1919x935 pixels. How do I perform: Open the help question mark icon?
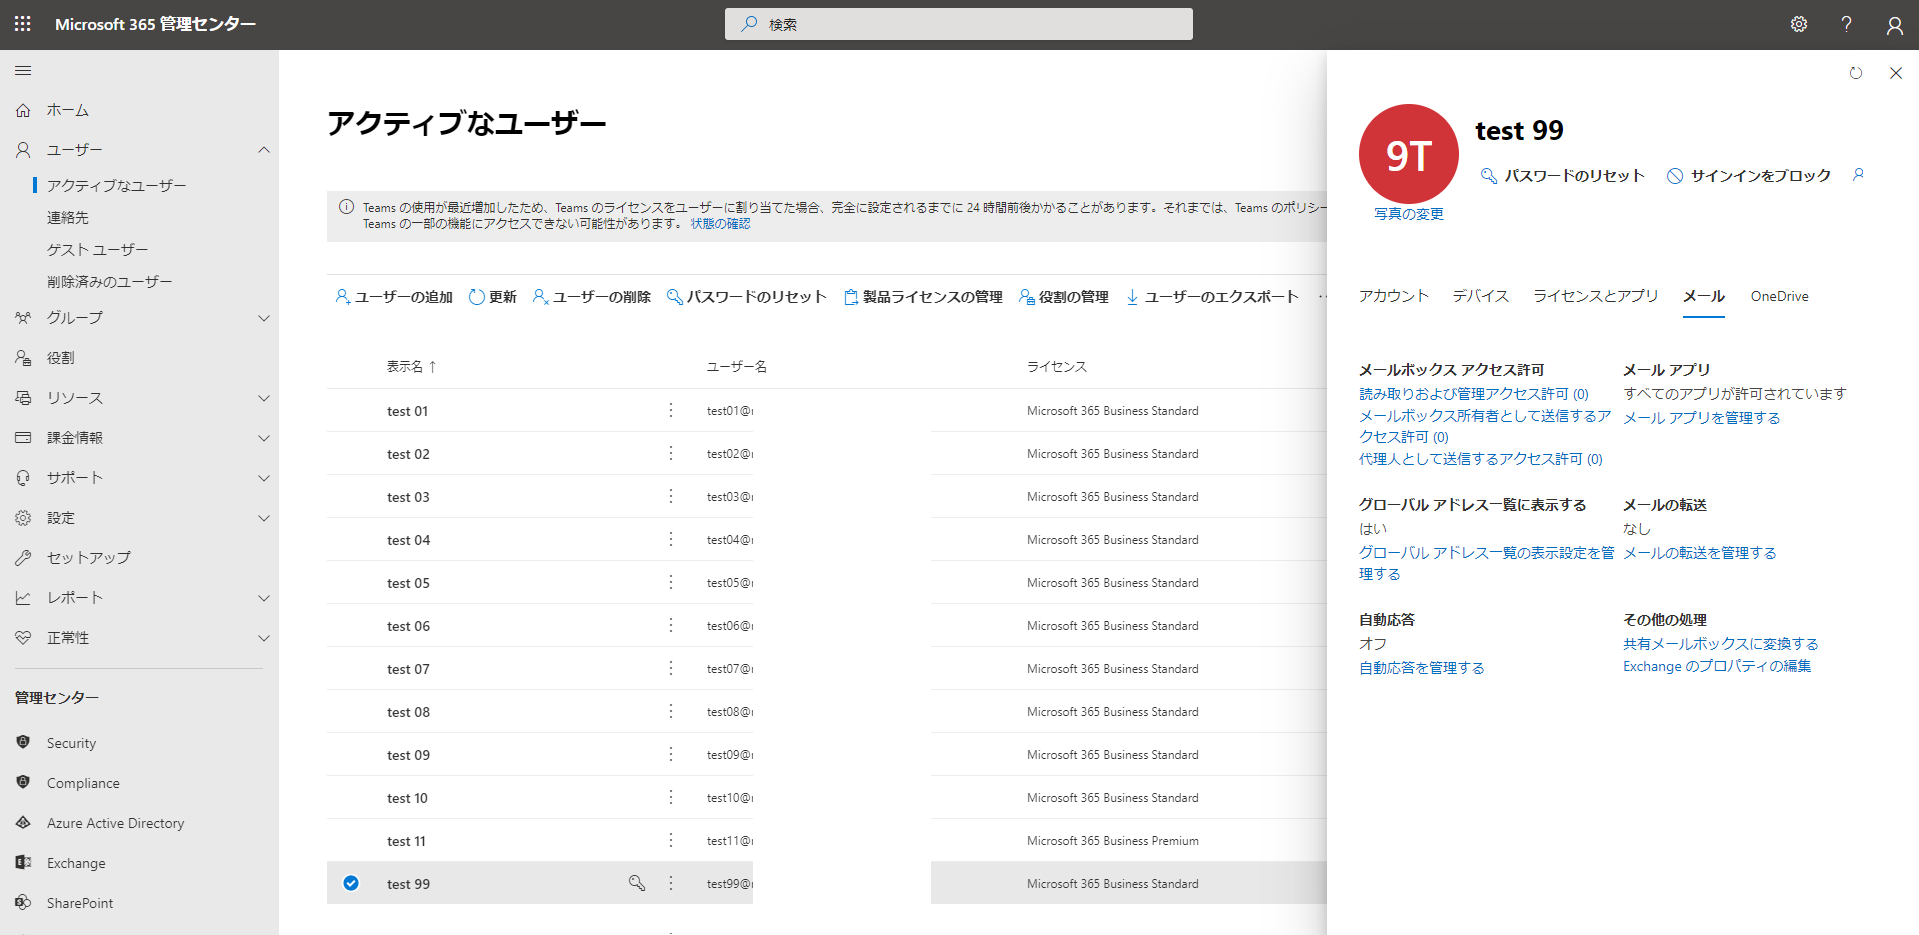1846,24
